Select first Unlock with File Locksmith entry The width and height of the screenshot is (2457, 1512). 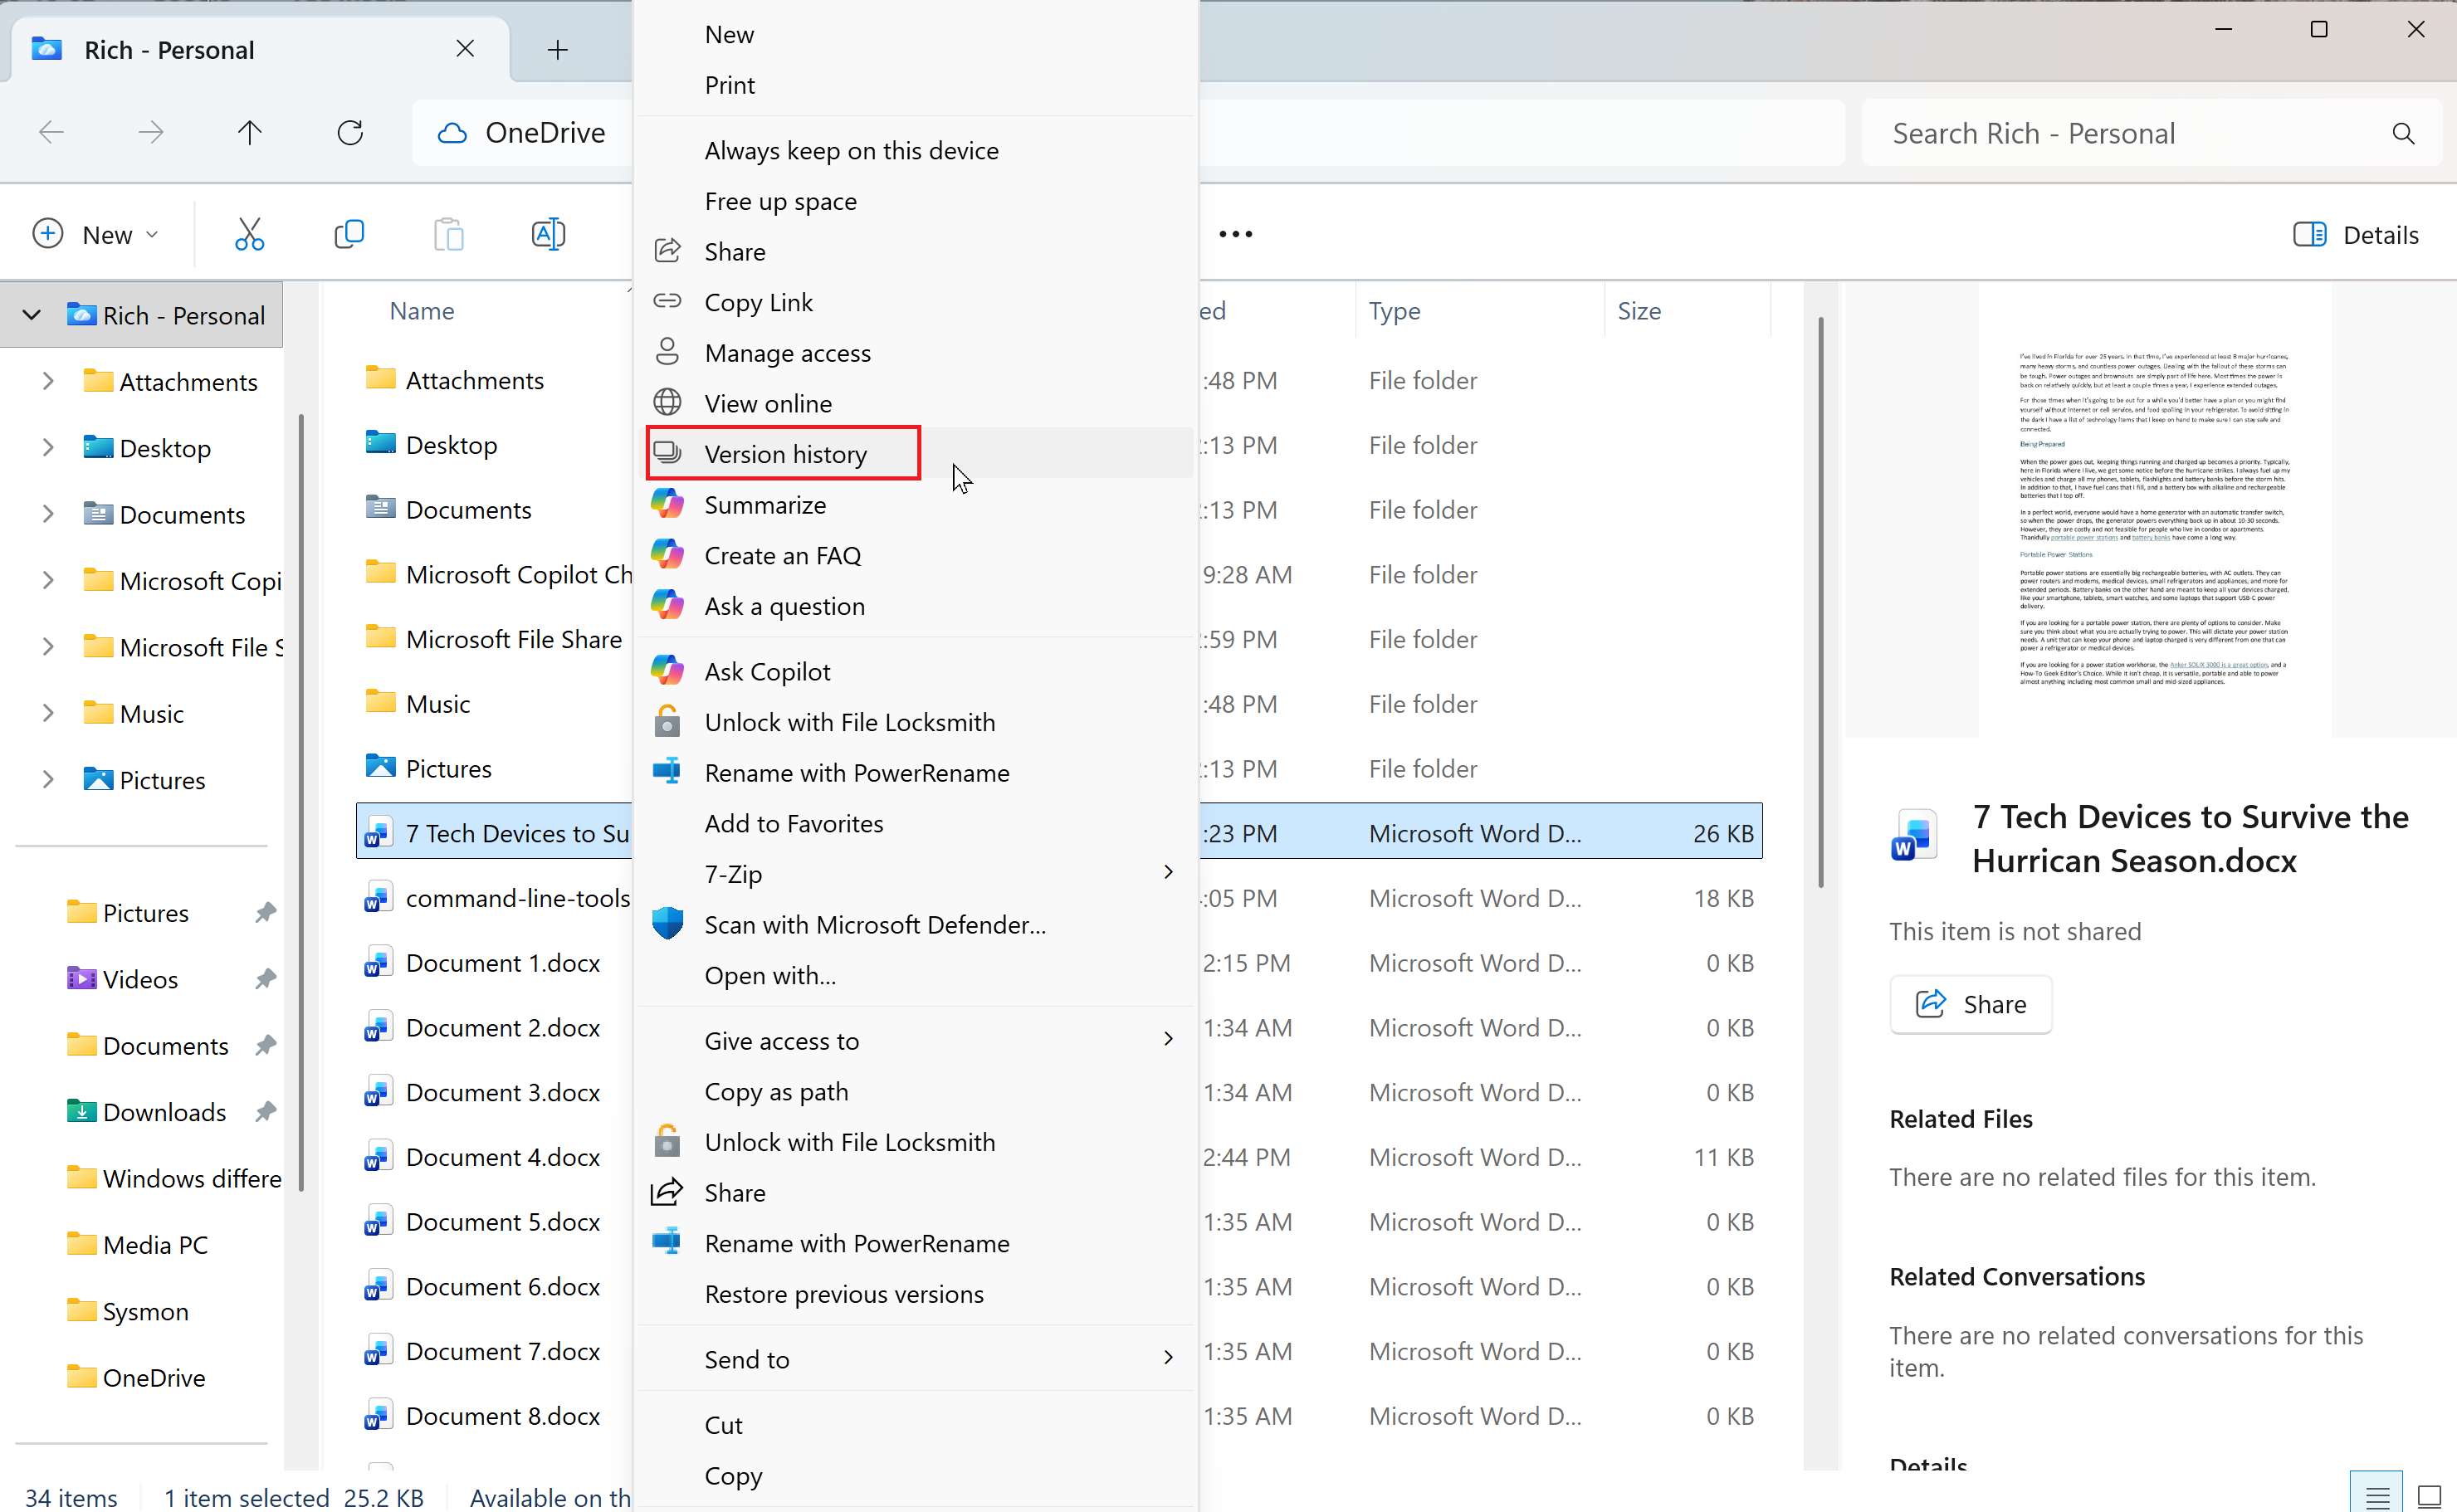click(916, 722)
